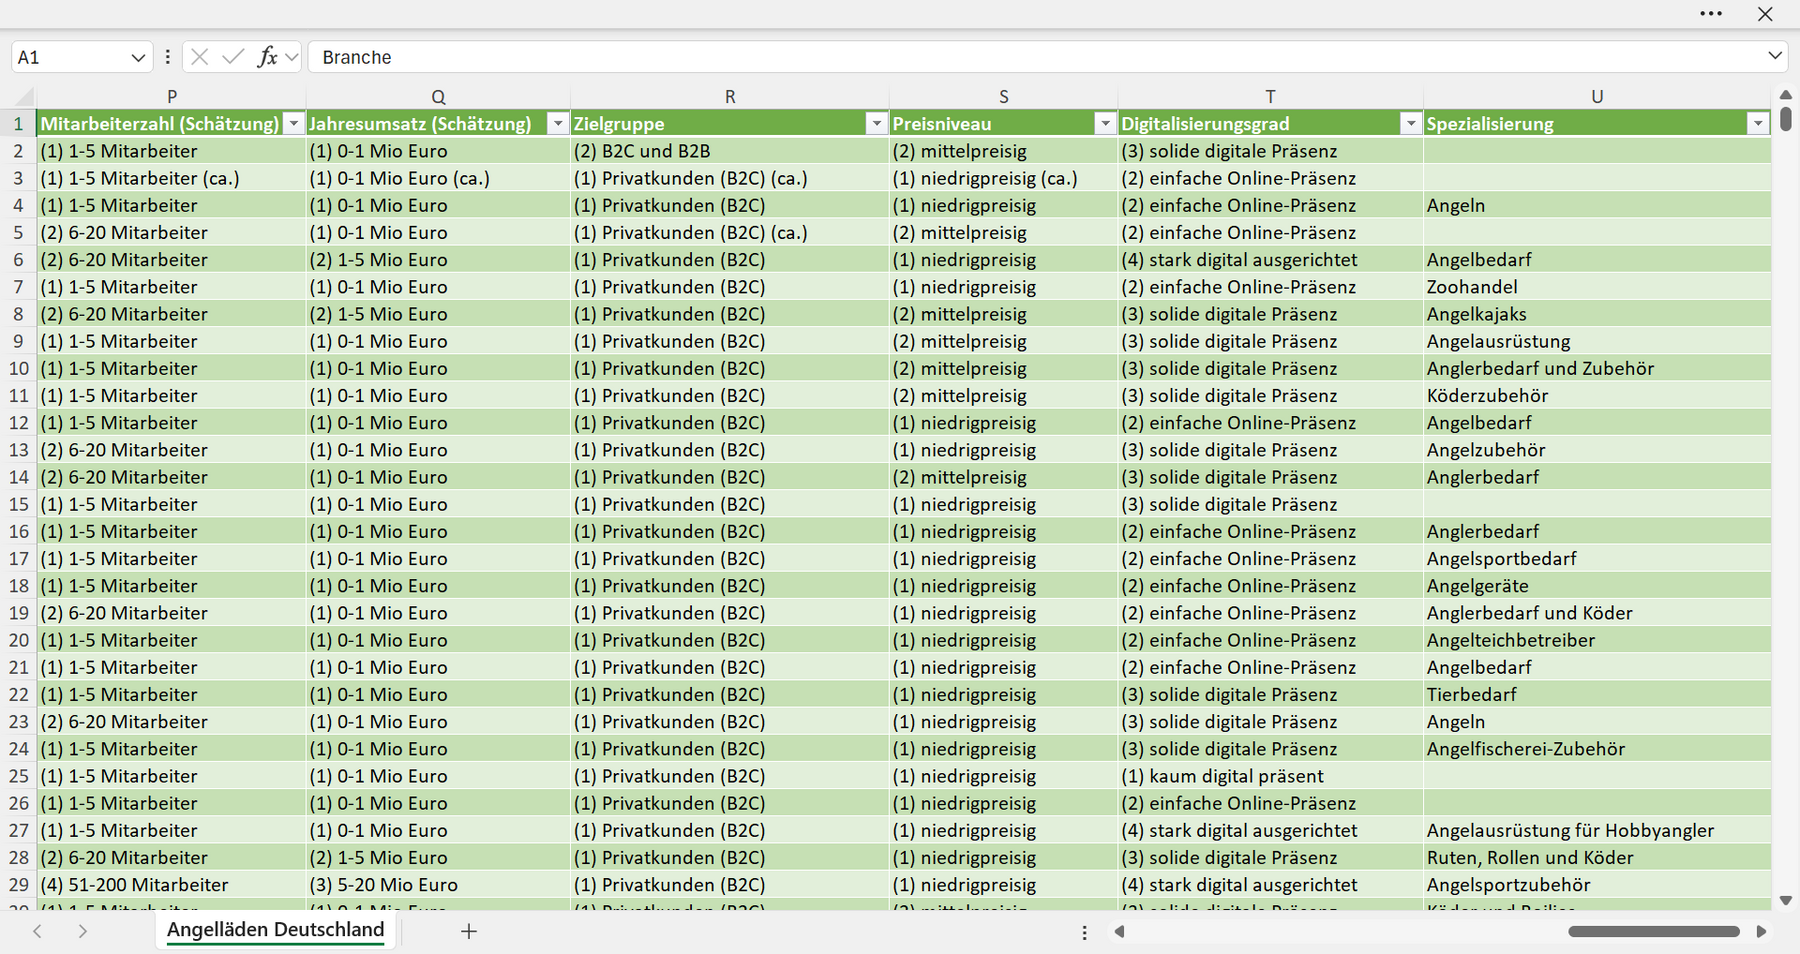
Task: Expand the formula bar with chevron
Action: pyautogui.click(x=1775, y=56)
